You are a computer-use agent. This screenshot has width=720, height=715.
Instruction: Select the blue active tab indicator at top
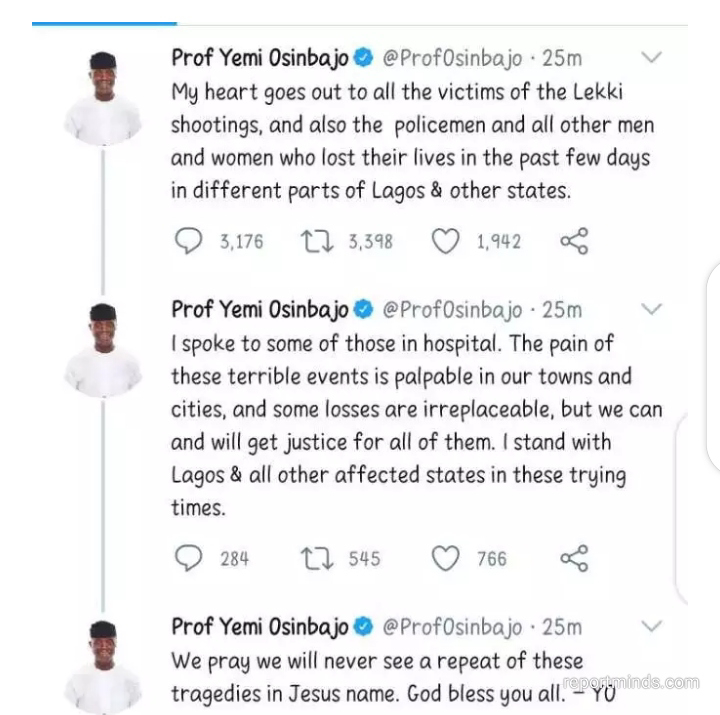pyautogui.click(x=104, y=22)
